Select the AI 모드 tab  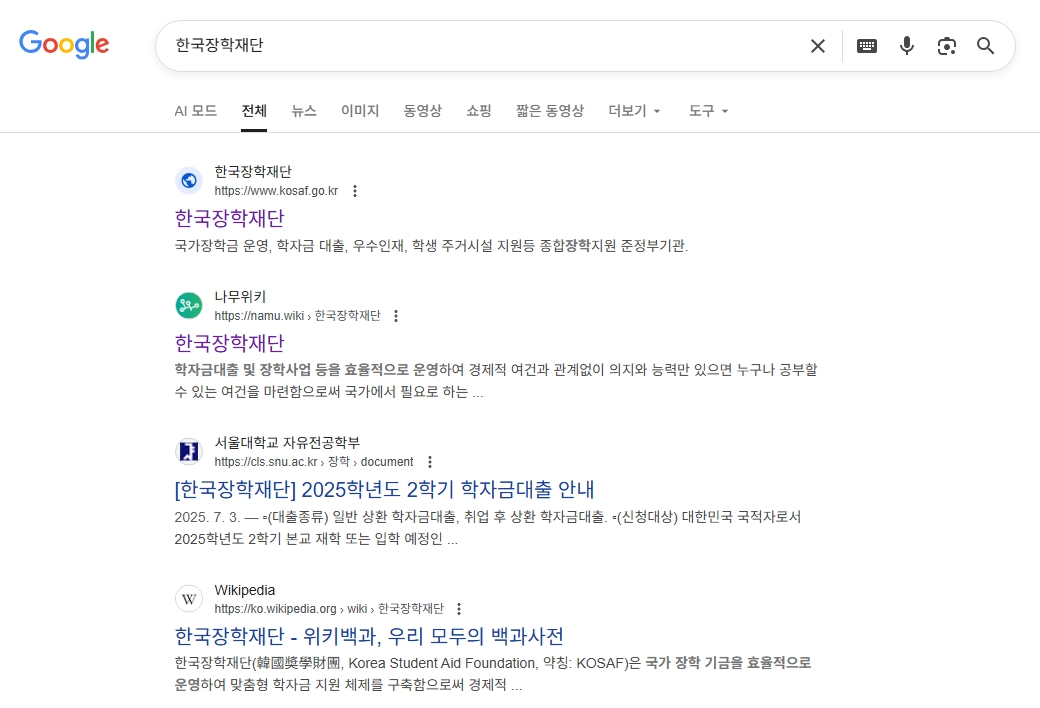coord(195,111)
